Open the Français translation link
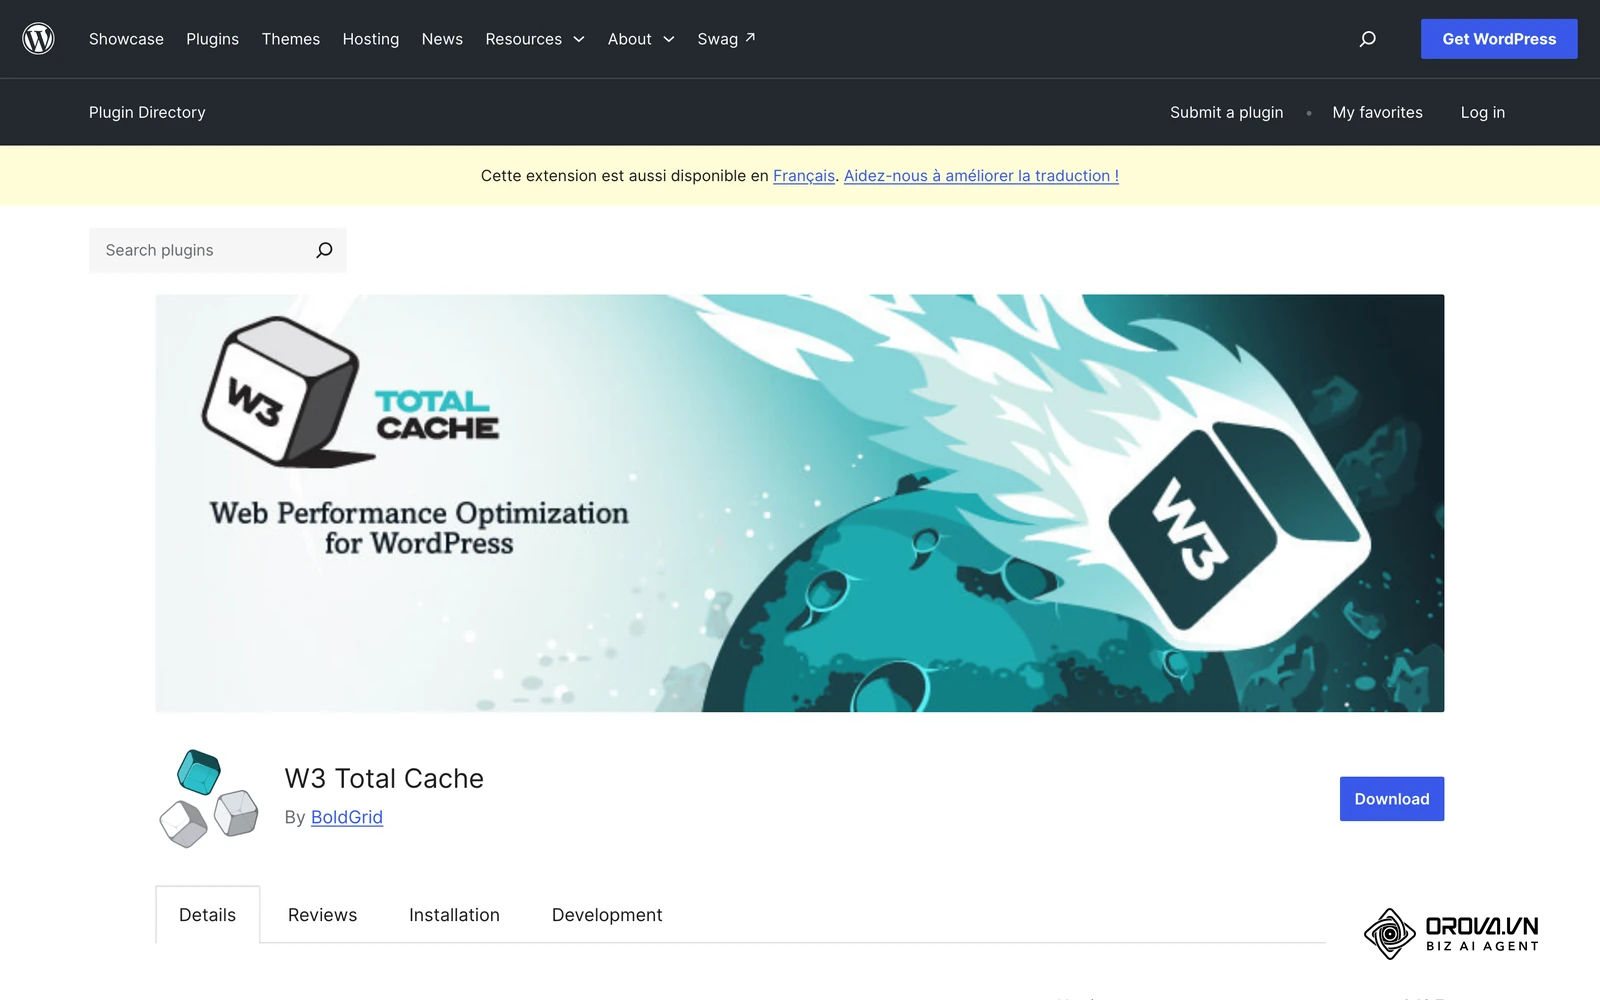Viewport: 1600px width, 1000px height. [804, 176]
